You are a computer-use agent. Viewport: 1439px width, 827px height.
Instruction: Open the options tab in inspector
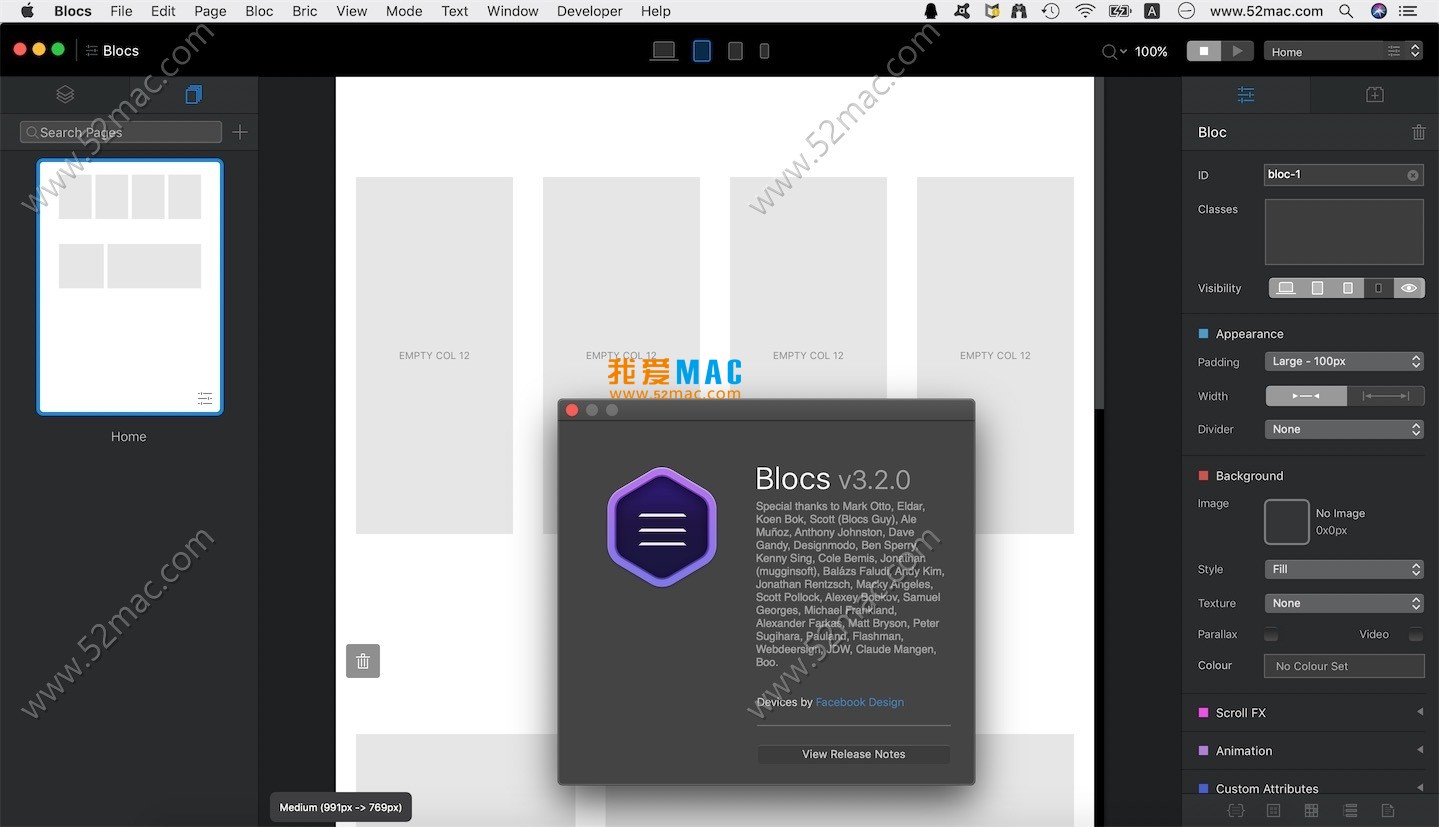(1246, 94)
